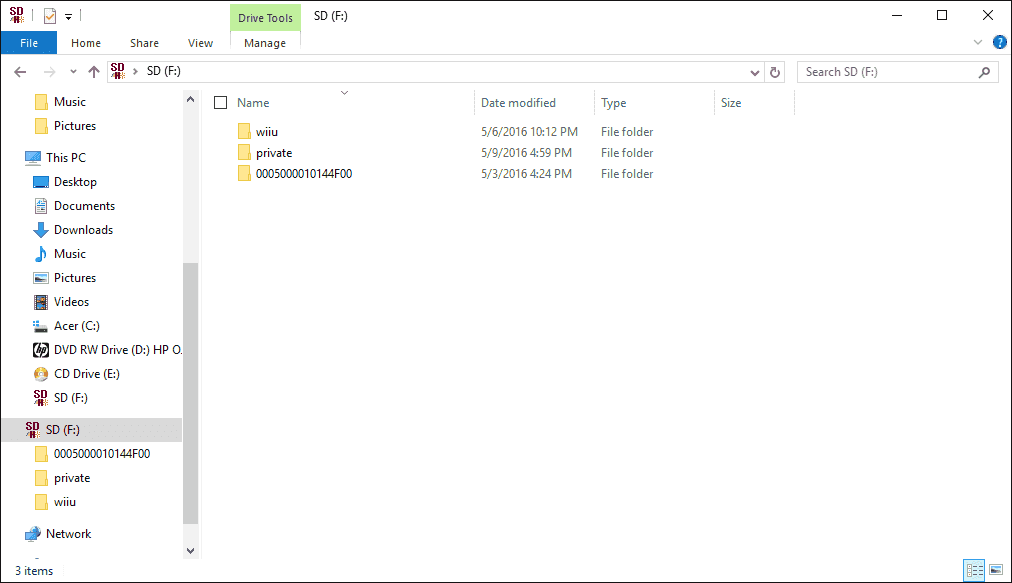This screenshot has height=583, width=1012.
Task: Switch to the Share ribbon tab
Action: click(x=144, y=43)
